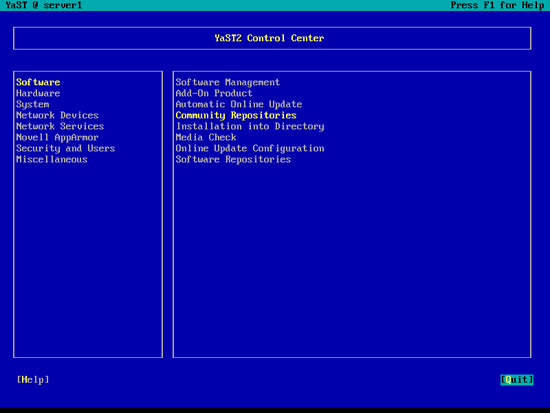Click the YaST2 Control Center title
This screenshot has height=413, width=550.
269,38
